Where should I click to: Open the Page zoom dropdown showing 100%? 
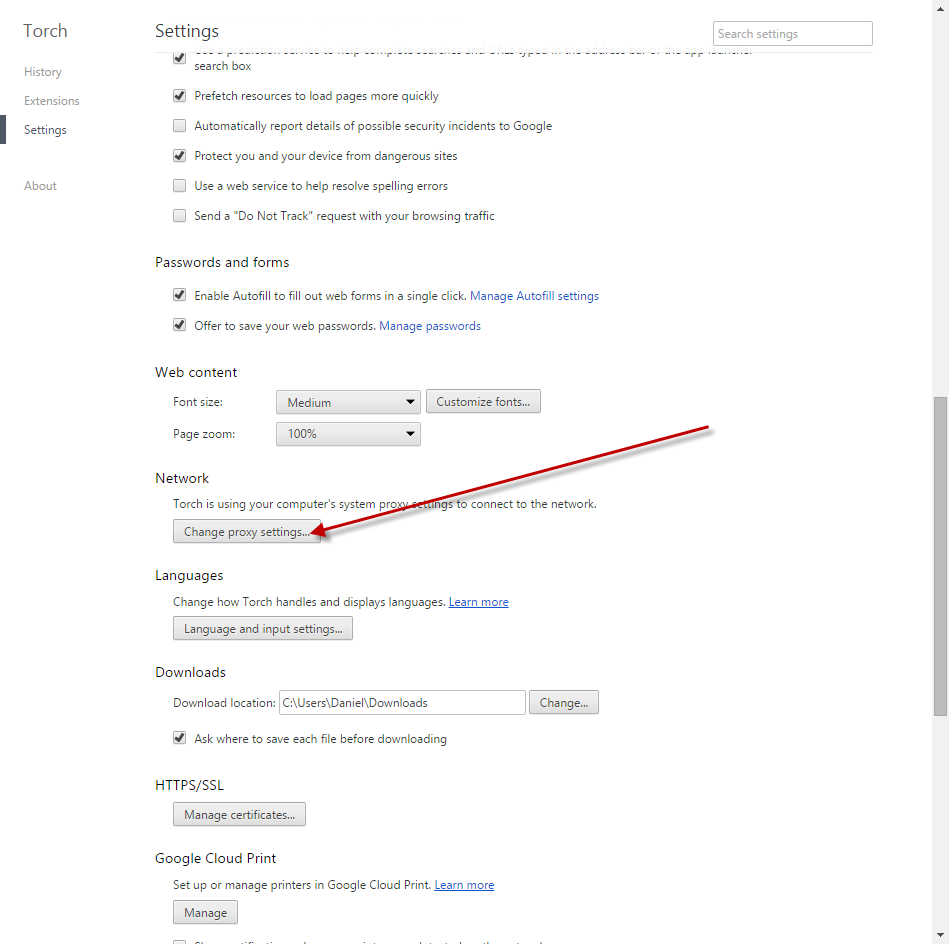click(x=348, y=434)
